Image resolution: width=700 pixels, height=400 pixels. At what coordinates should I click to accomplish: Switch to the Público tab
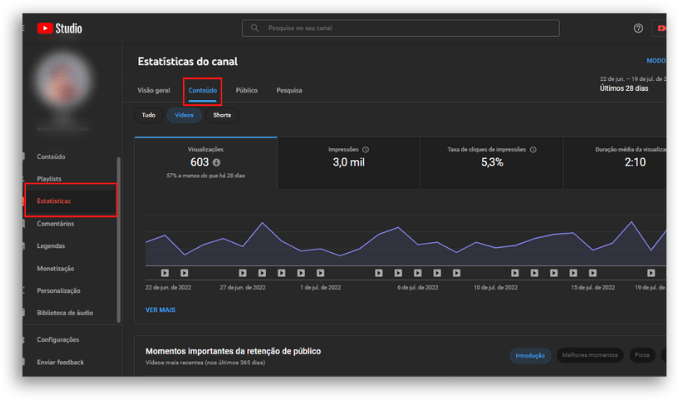point(246,91)
